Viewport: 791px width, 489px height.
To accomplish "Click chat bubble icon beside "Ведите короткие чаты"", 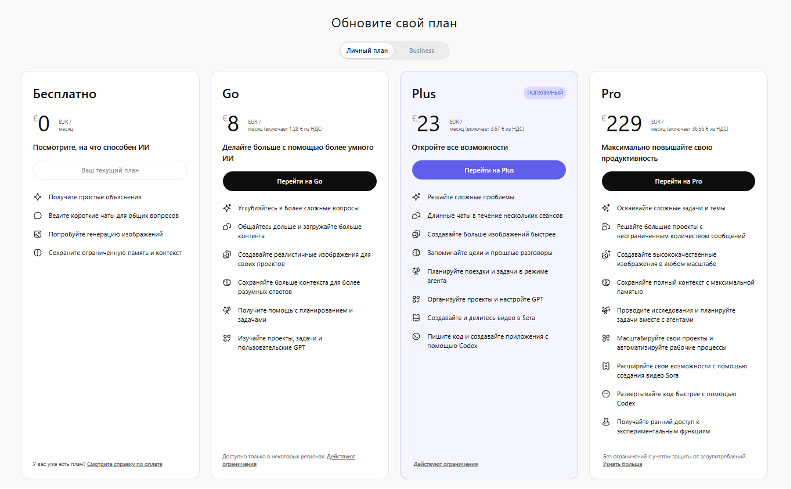I will pyautogui.click(x=38, y=215).
